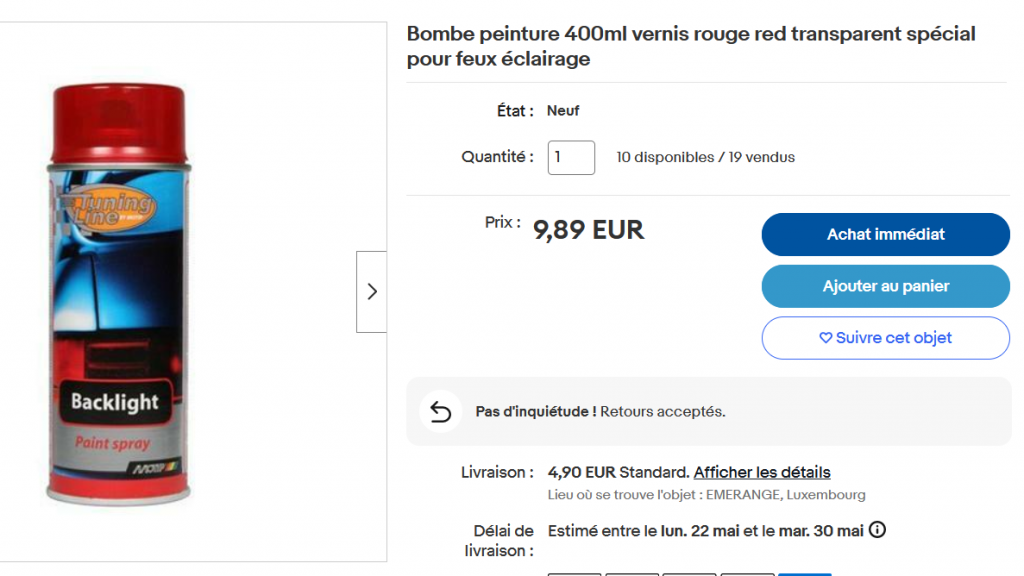Buy now with Achat immédiat
Viewport: 1024px width, 576px height.
[x=886, y=234]
